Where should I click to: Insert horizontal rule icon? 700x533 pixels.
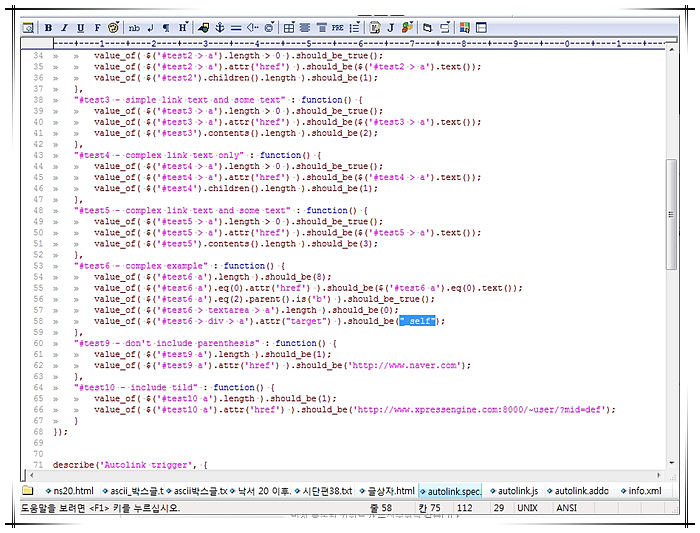(236, 28)
